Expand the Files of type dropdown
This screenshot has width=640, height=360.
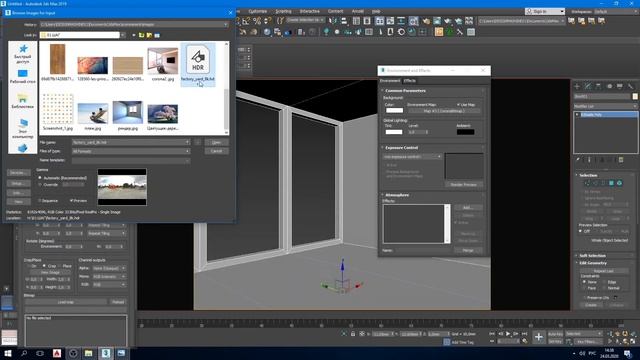[187, 151]
